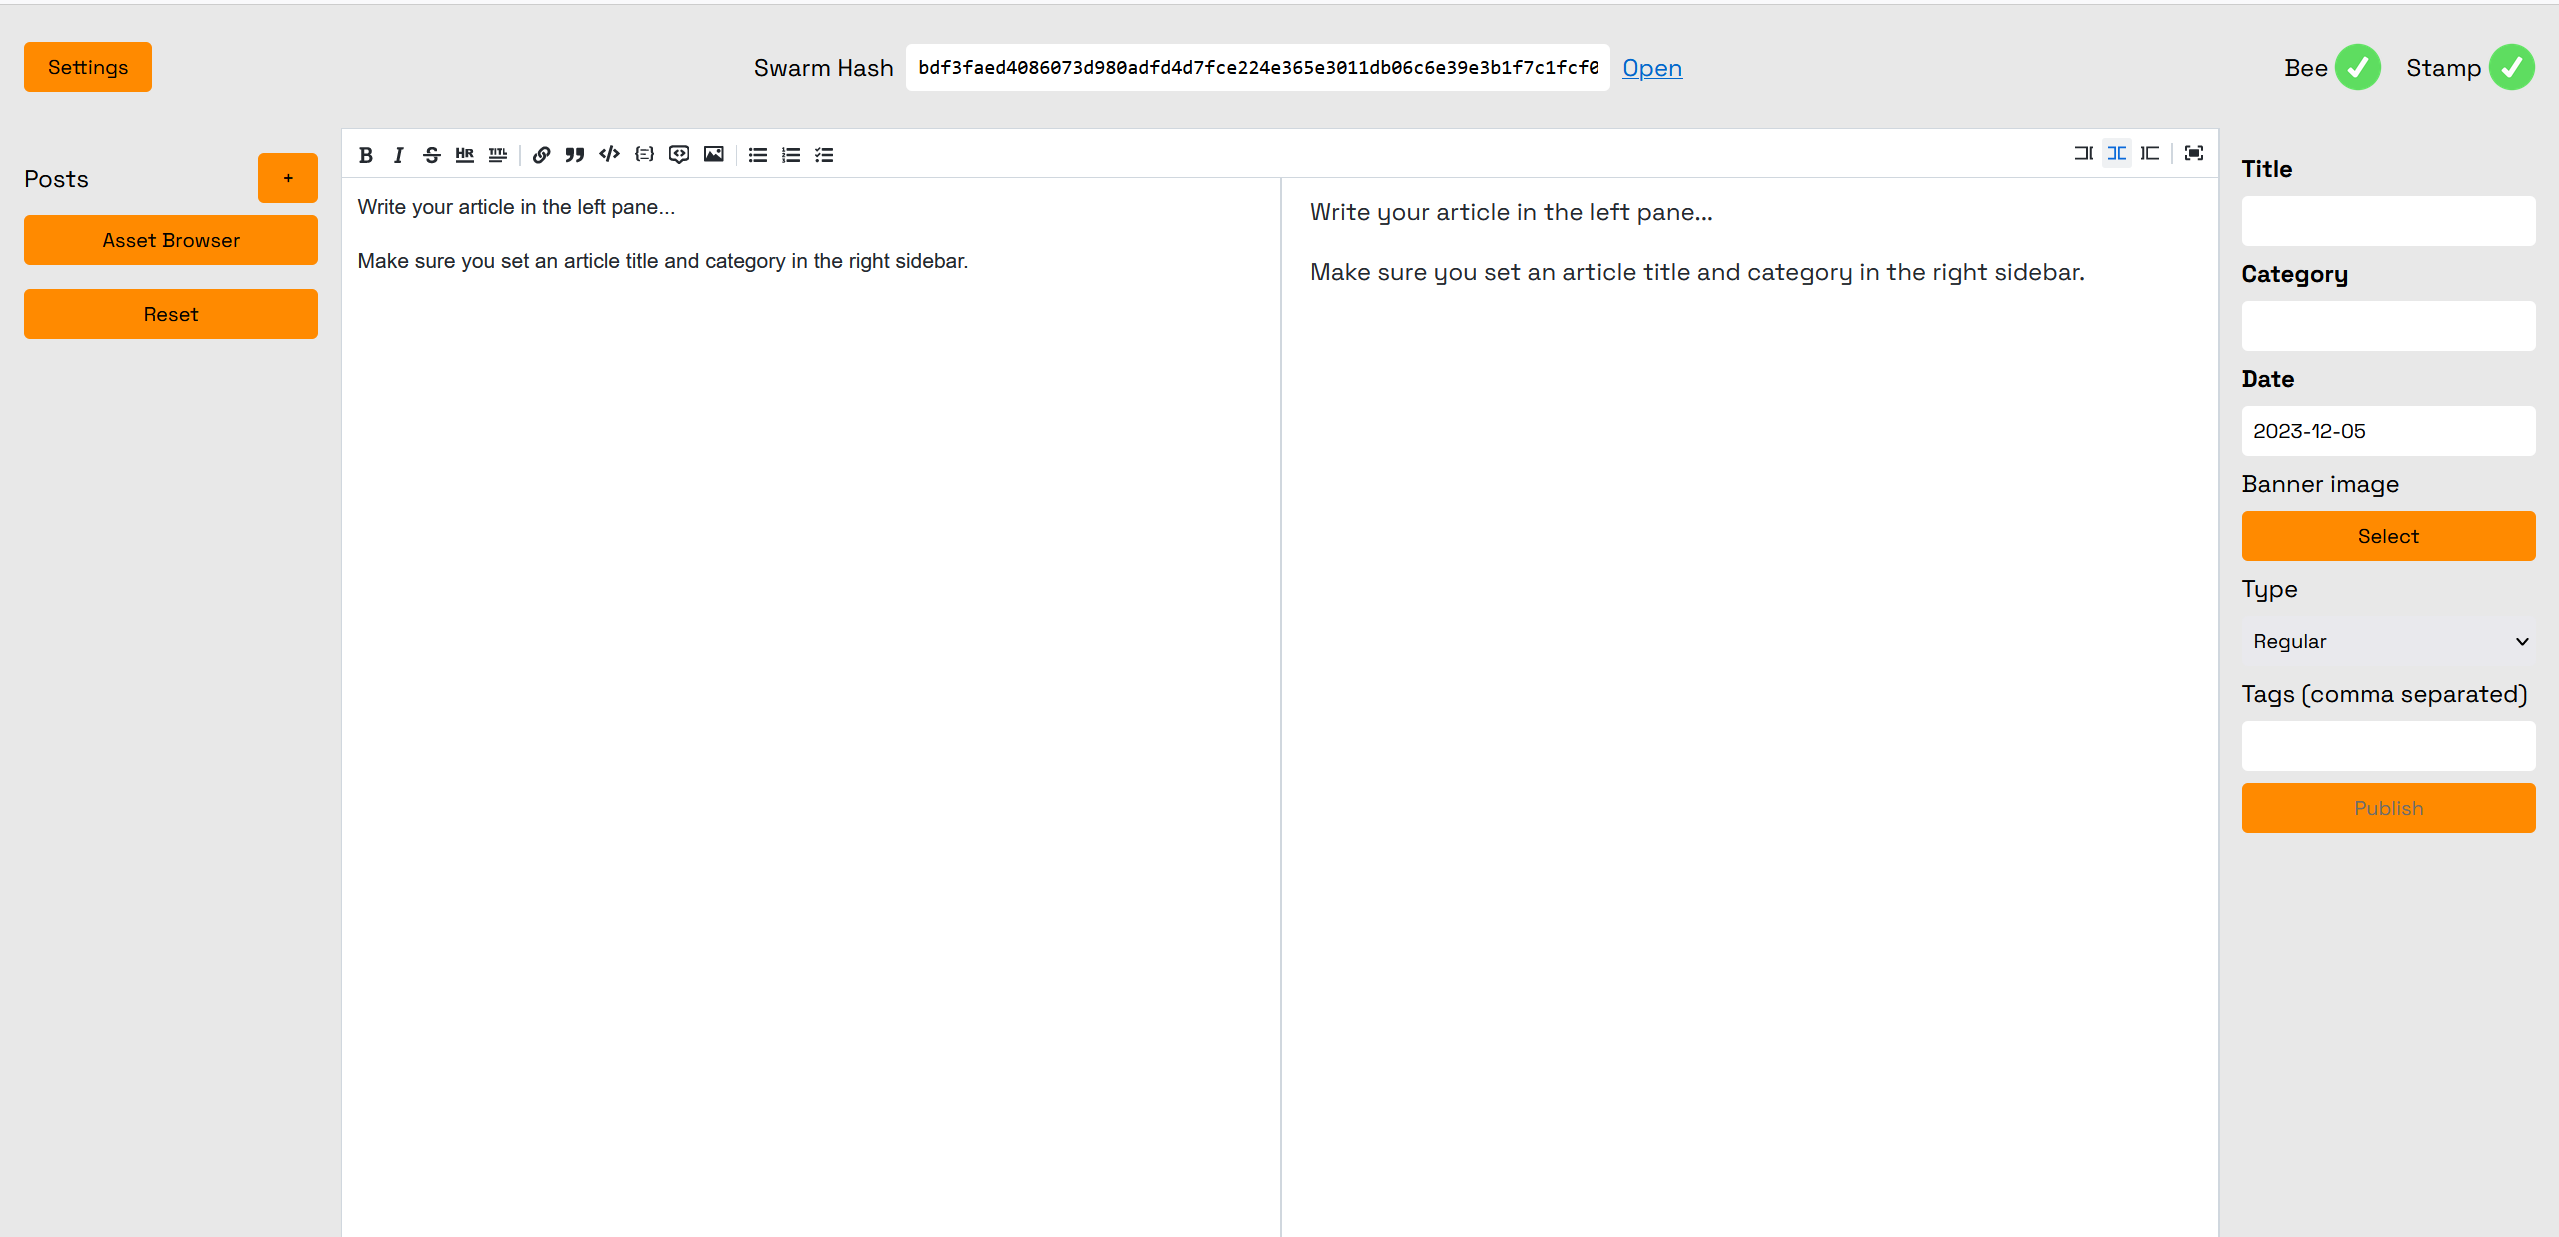Open the Asset Browser
Image resolution: width=2559 pixels, height=1237 pixels.
(x=171, y=240)
